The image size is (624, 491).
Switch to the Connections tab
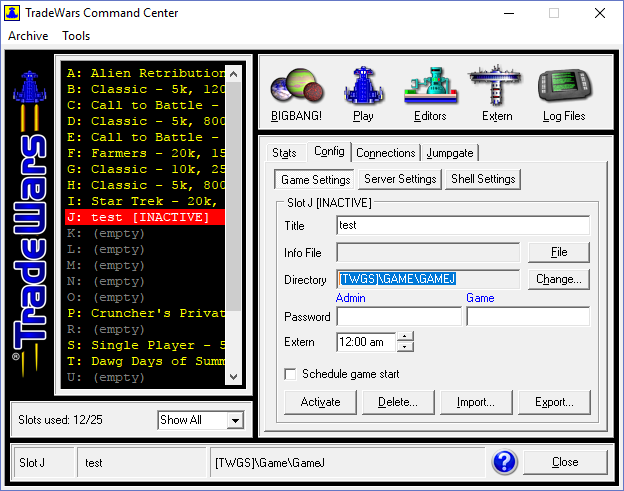point(386,153)
